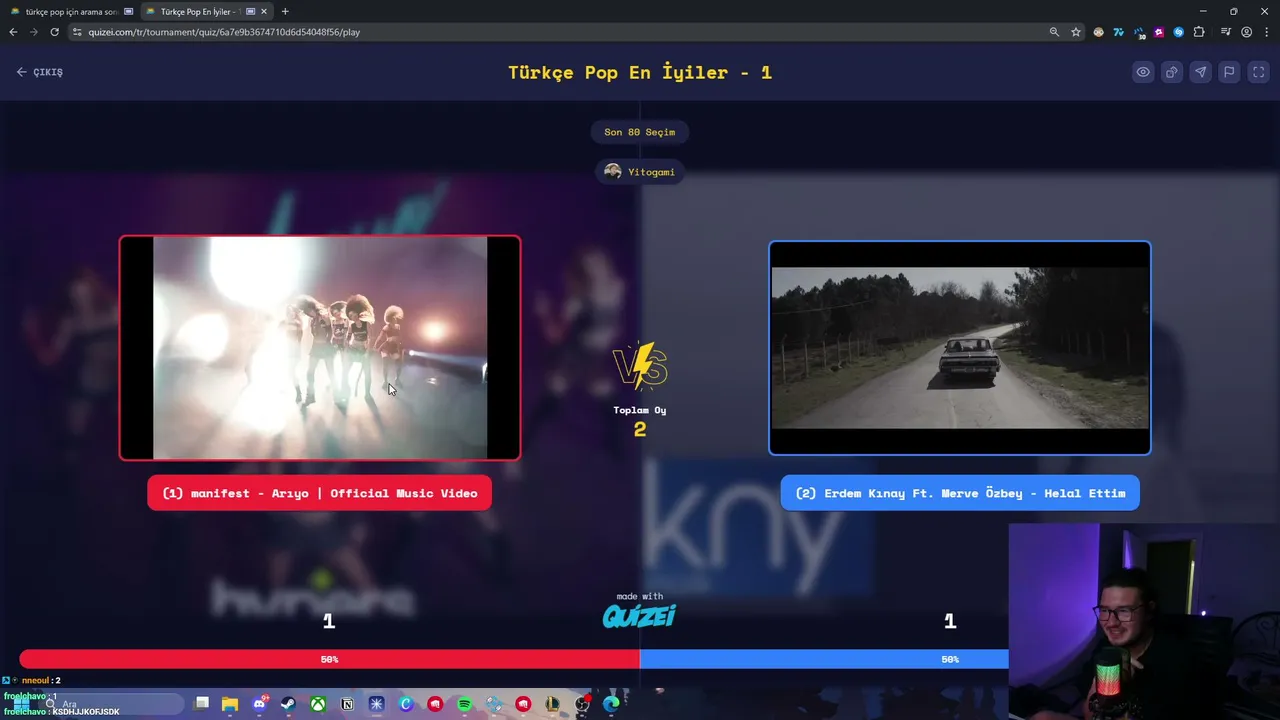Open the browser profile avatar
This screenshot has width=1280, height=720.
pos(1246,32)
